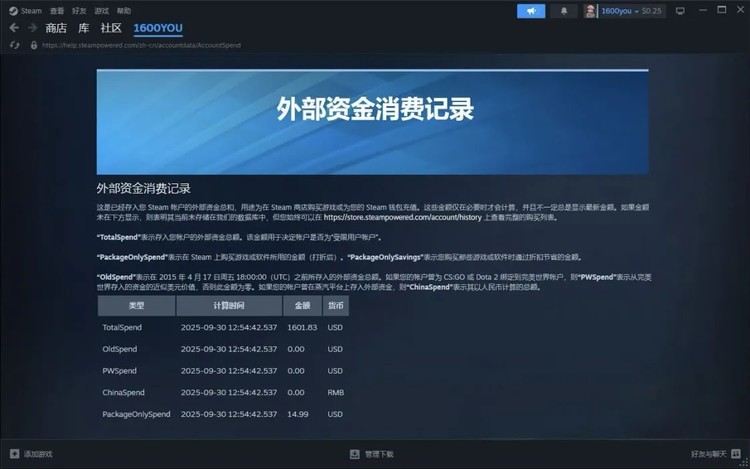This screenshot has width=750, height=469.
Task: Select the TotalSpend calculation timestamp
Action: (229, 327)
